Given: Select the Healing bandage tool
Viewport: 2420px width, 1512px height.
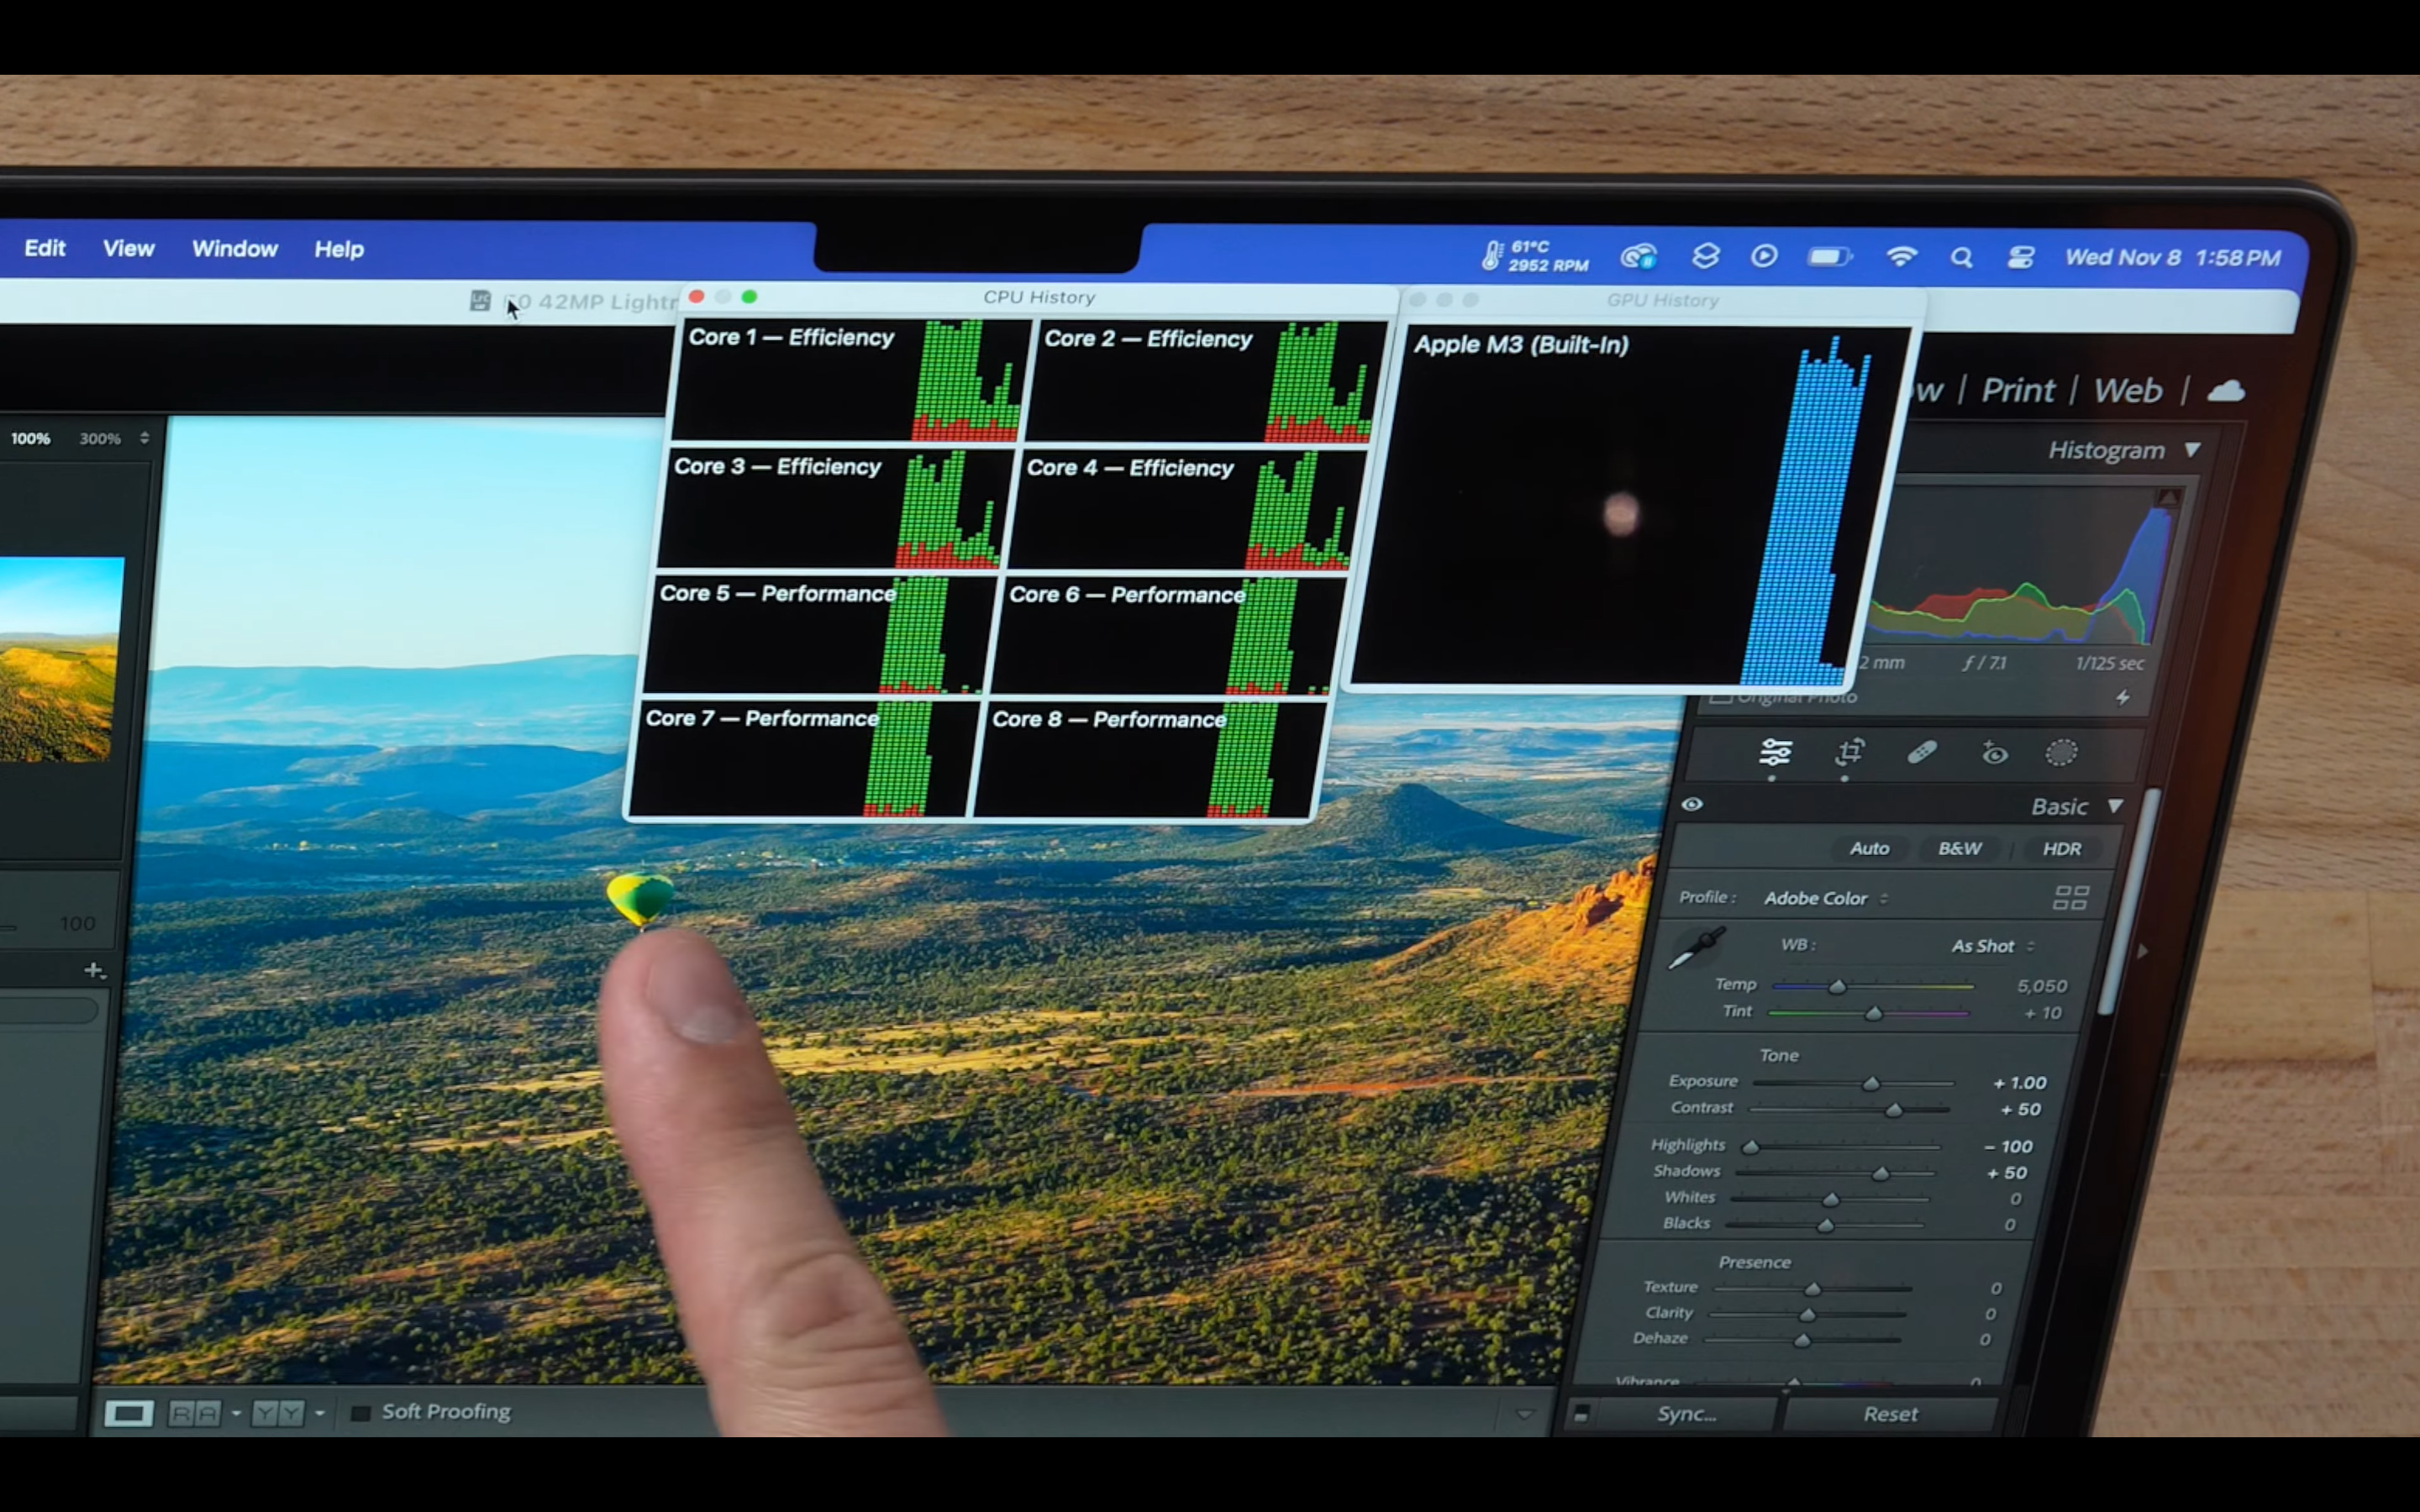Looking at the screenshot, I should [x=1922, y=752].
